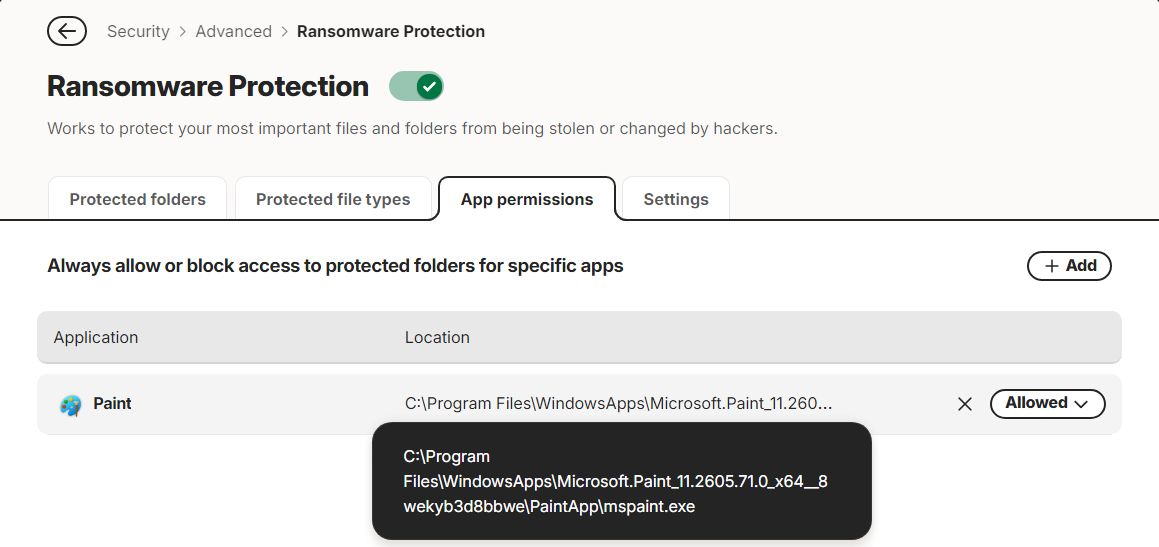Switch to the Protected folders tab
This screenshot has width=1159, height=547.
pos(137,199)
